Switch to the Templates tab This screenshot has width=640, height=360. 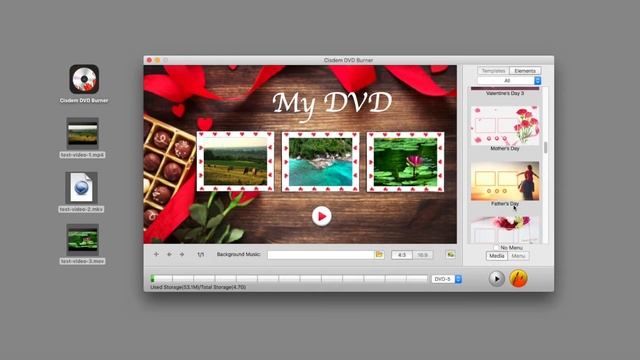tap(493, 71)
